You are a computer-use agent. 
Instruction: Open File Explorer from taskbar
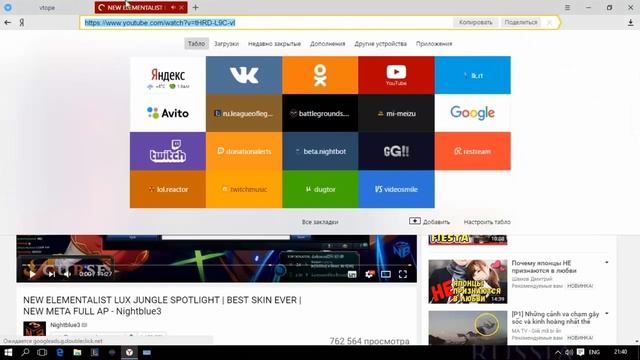coord(77,352)
